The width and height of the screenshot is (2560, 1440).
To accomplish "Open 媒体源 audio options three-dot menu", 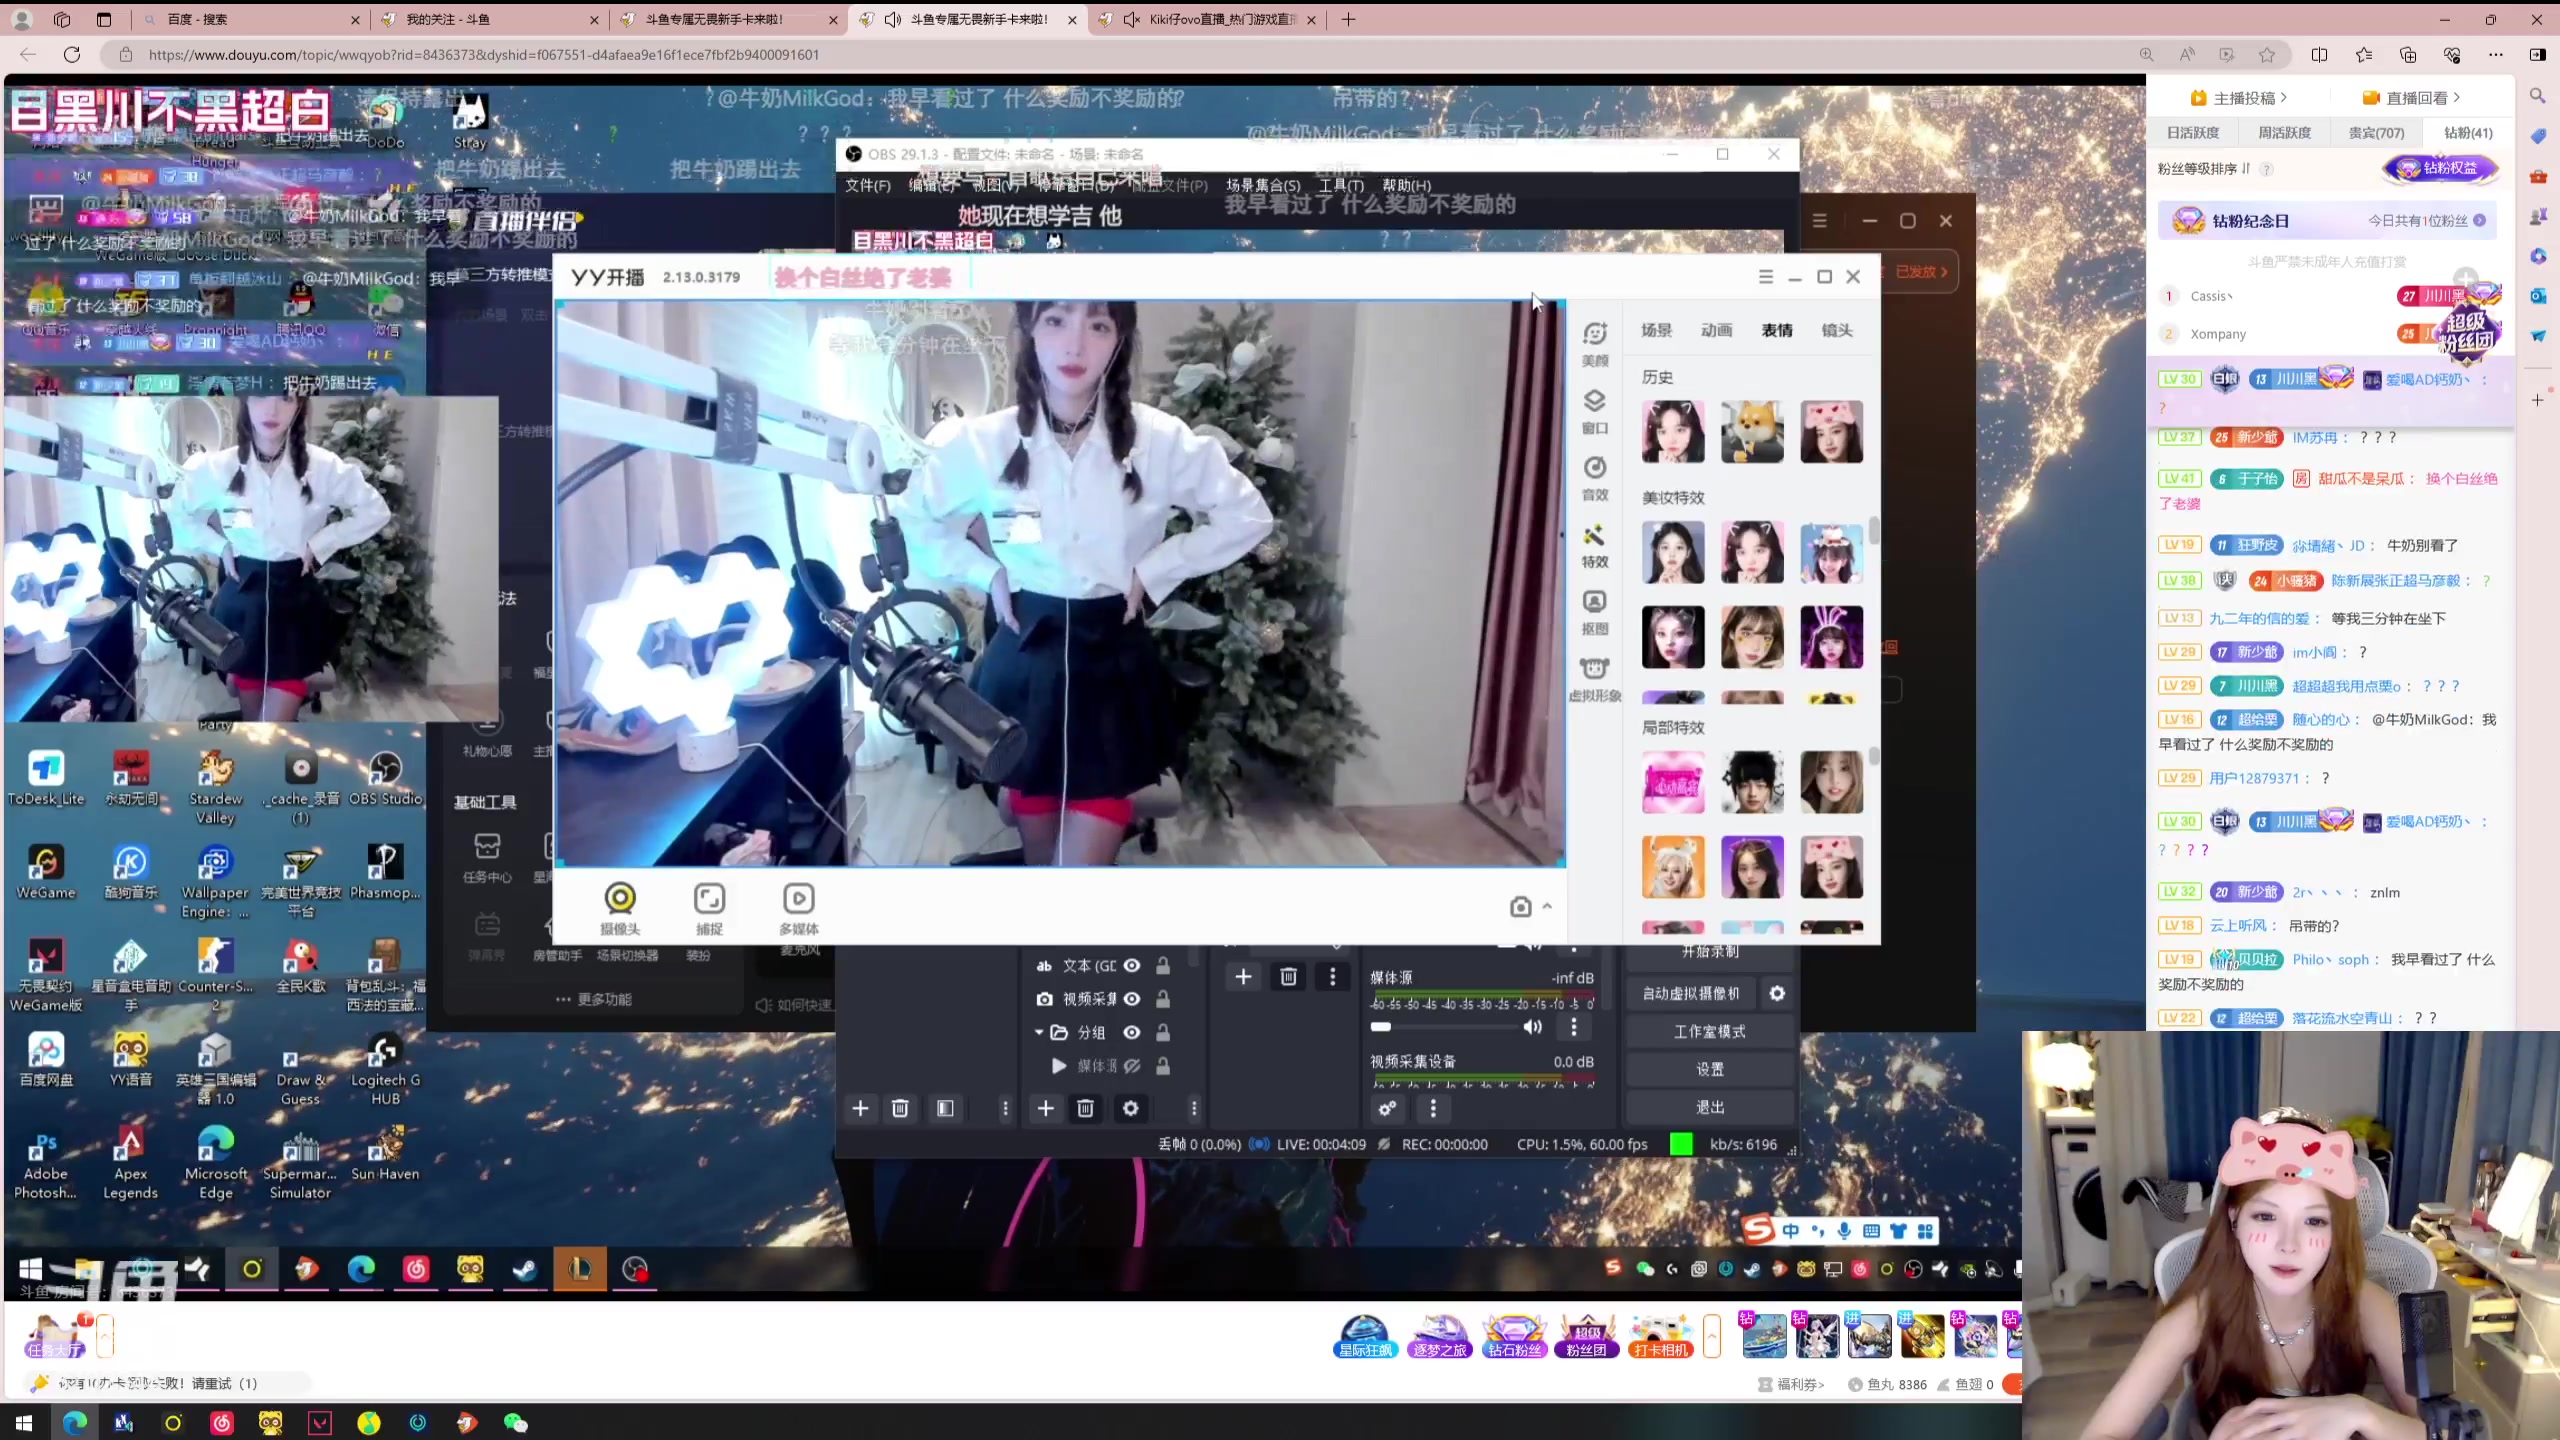I will [1574, 1027].
